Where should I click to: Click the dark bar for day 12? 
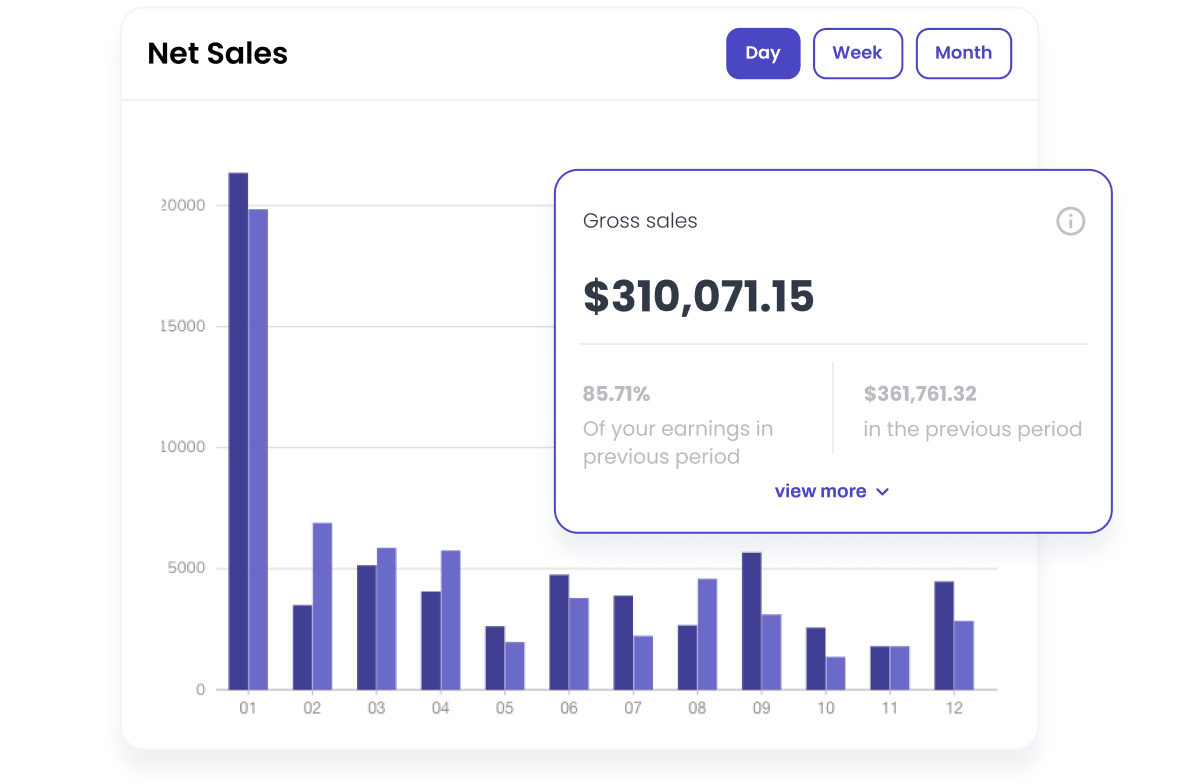[944, 635]
